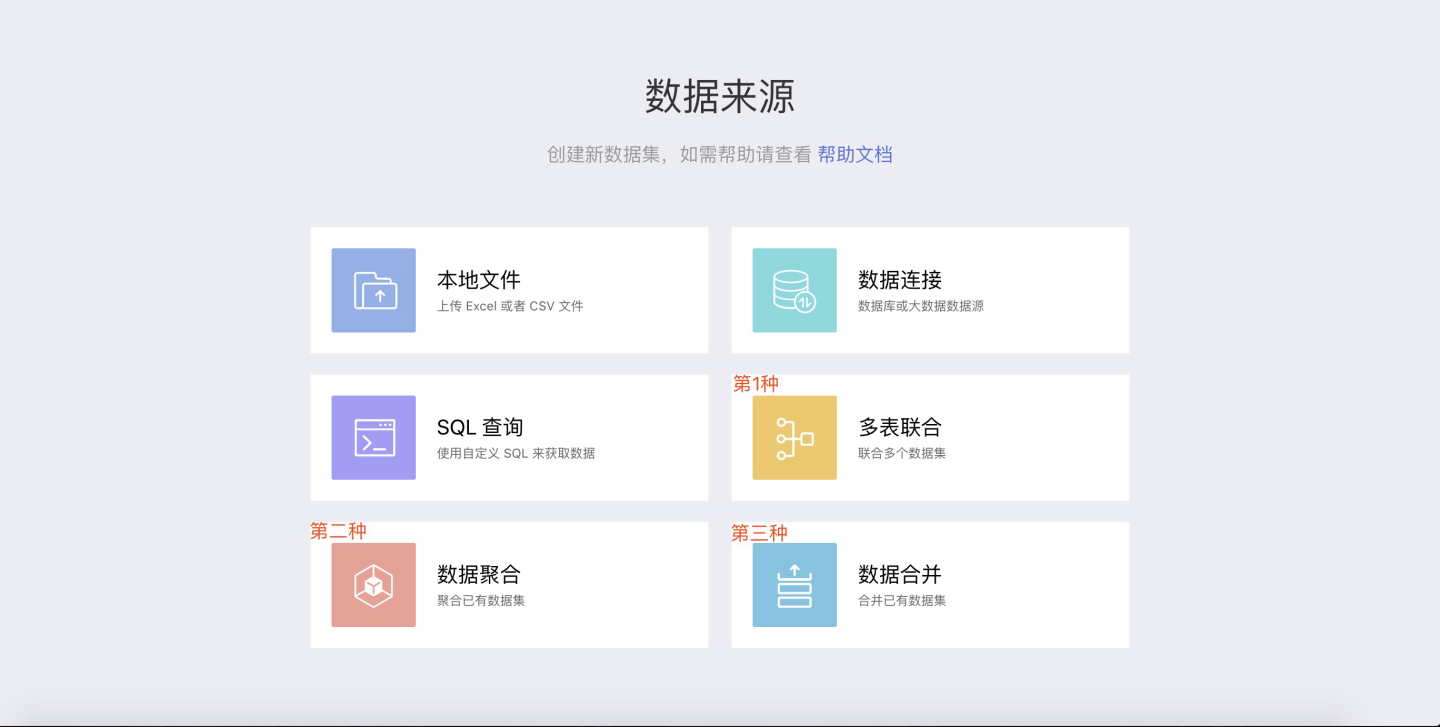Pick the 多表联合 title
This screenshot has height=727, width=1440.
click(899, 427)
